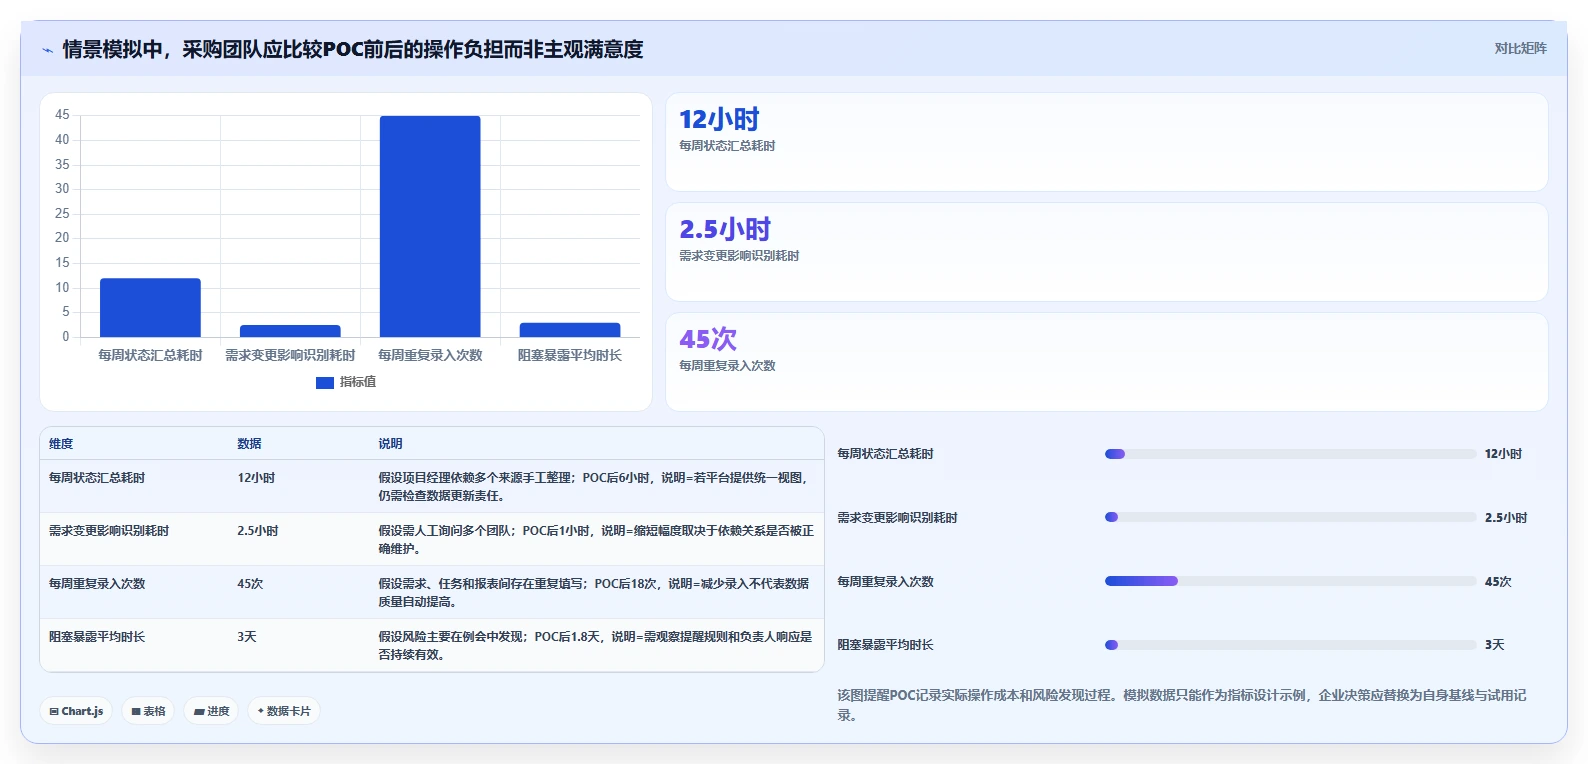1588x764 pixels.
Task: Click the 进度 tag chip
Action: coord(211,711)
